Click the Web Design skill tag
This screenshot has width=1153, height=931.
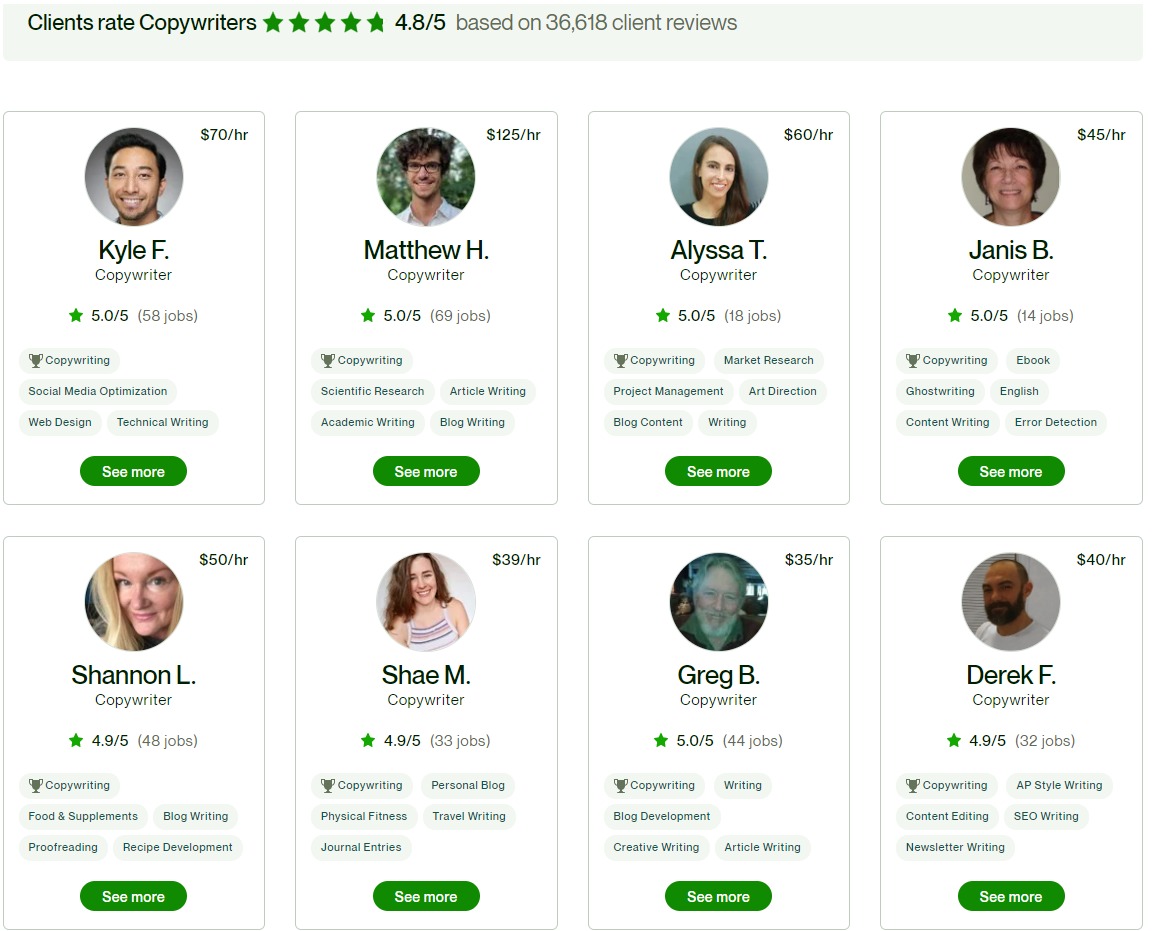tap(60, 422)
